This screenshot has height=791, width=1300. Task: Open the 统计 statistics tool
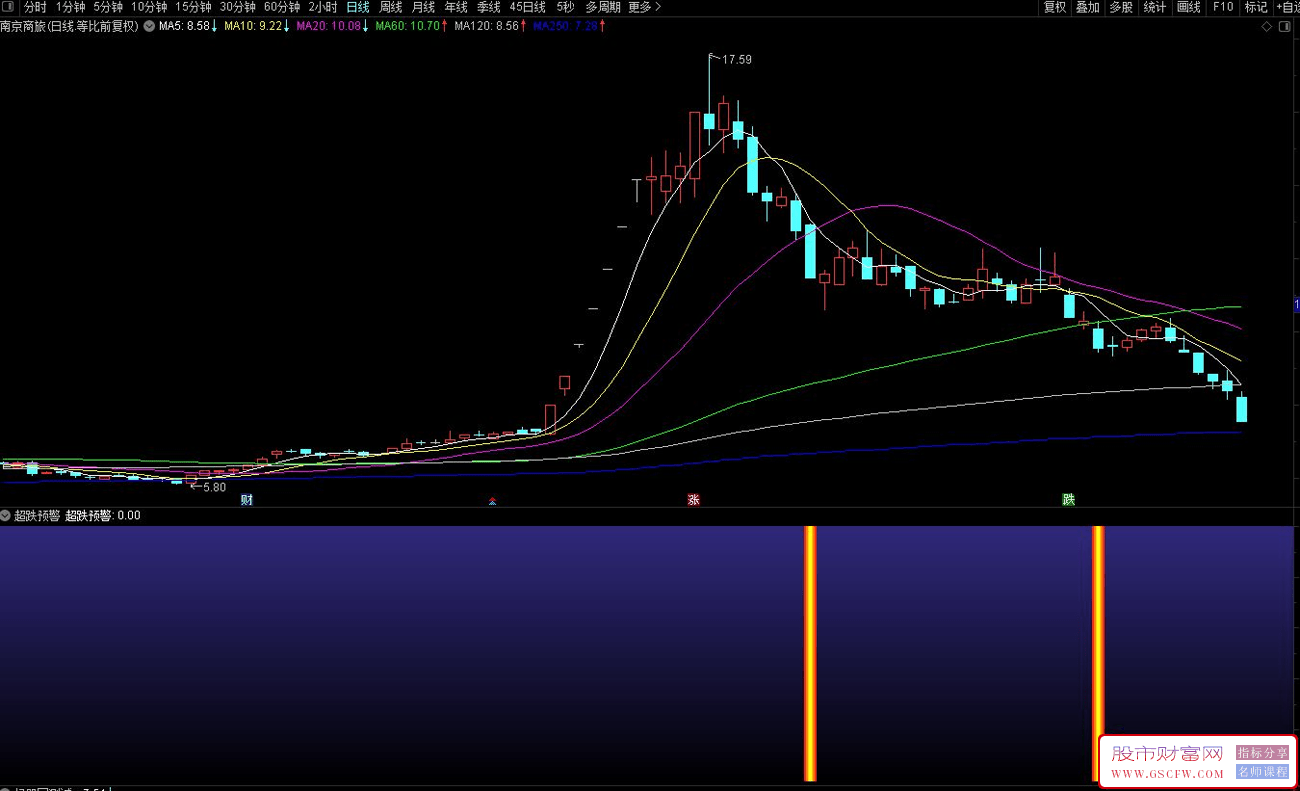[x=1155, y=7]
